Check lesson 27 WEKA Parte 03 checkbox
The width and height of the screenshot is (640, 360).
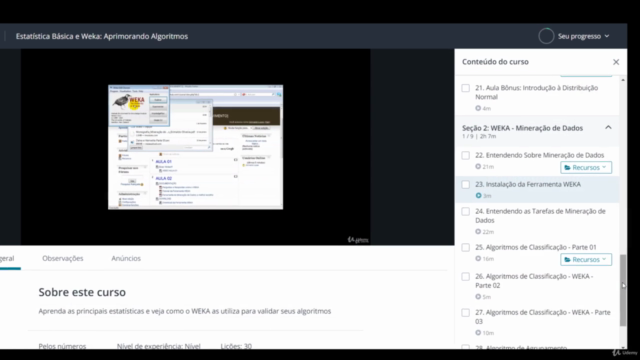pyautogui.click(x=465, y=313)
